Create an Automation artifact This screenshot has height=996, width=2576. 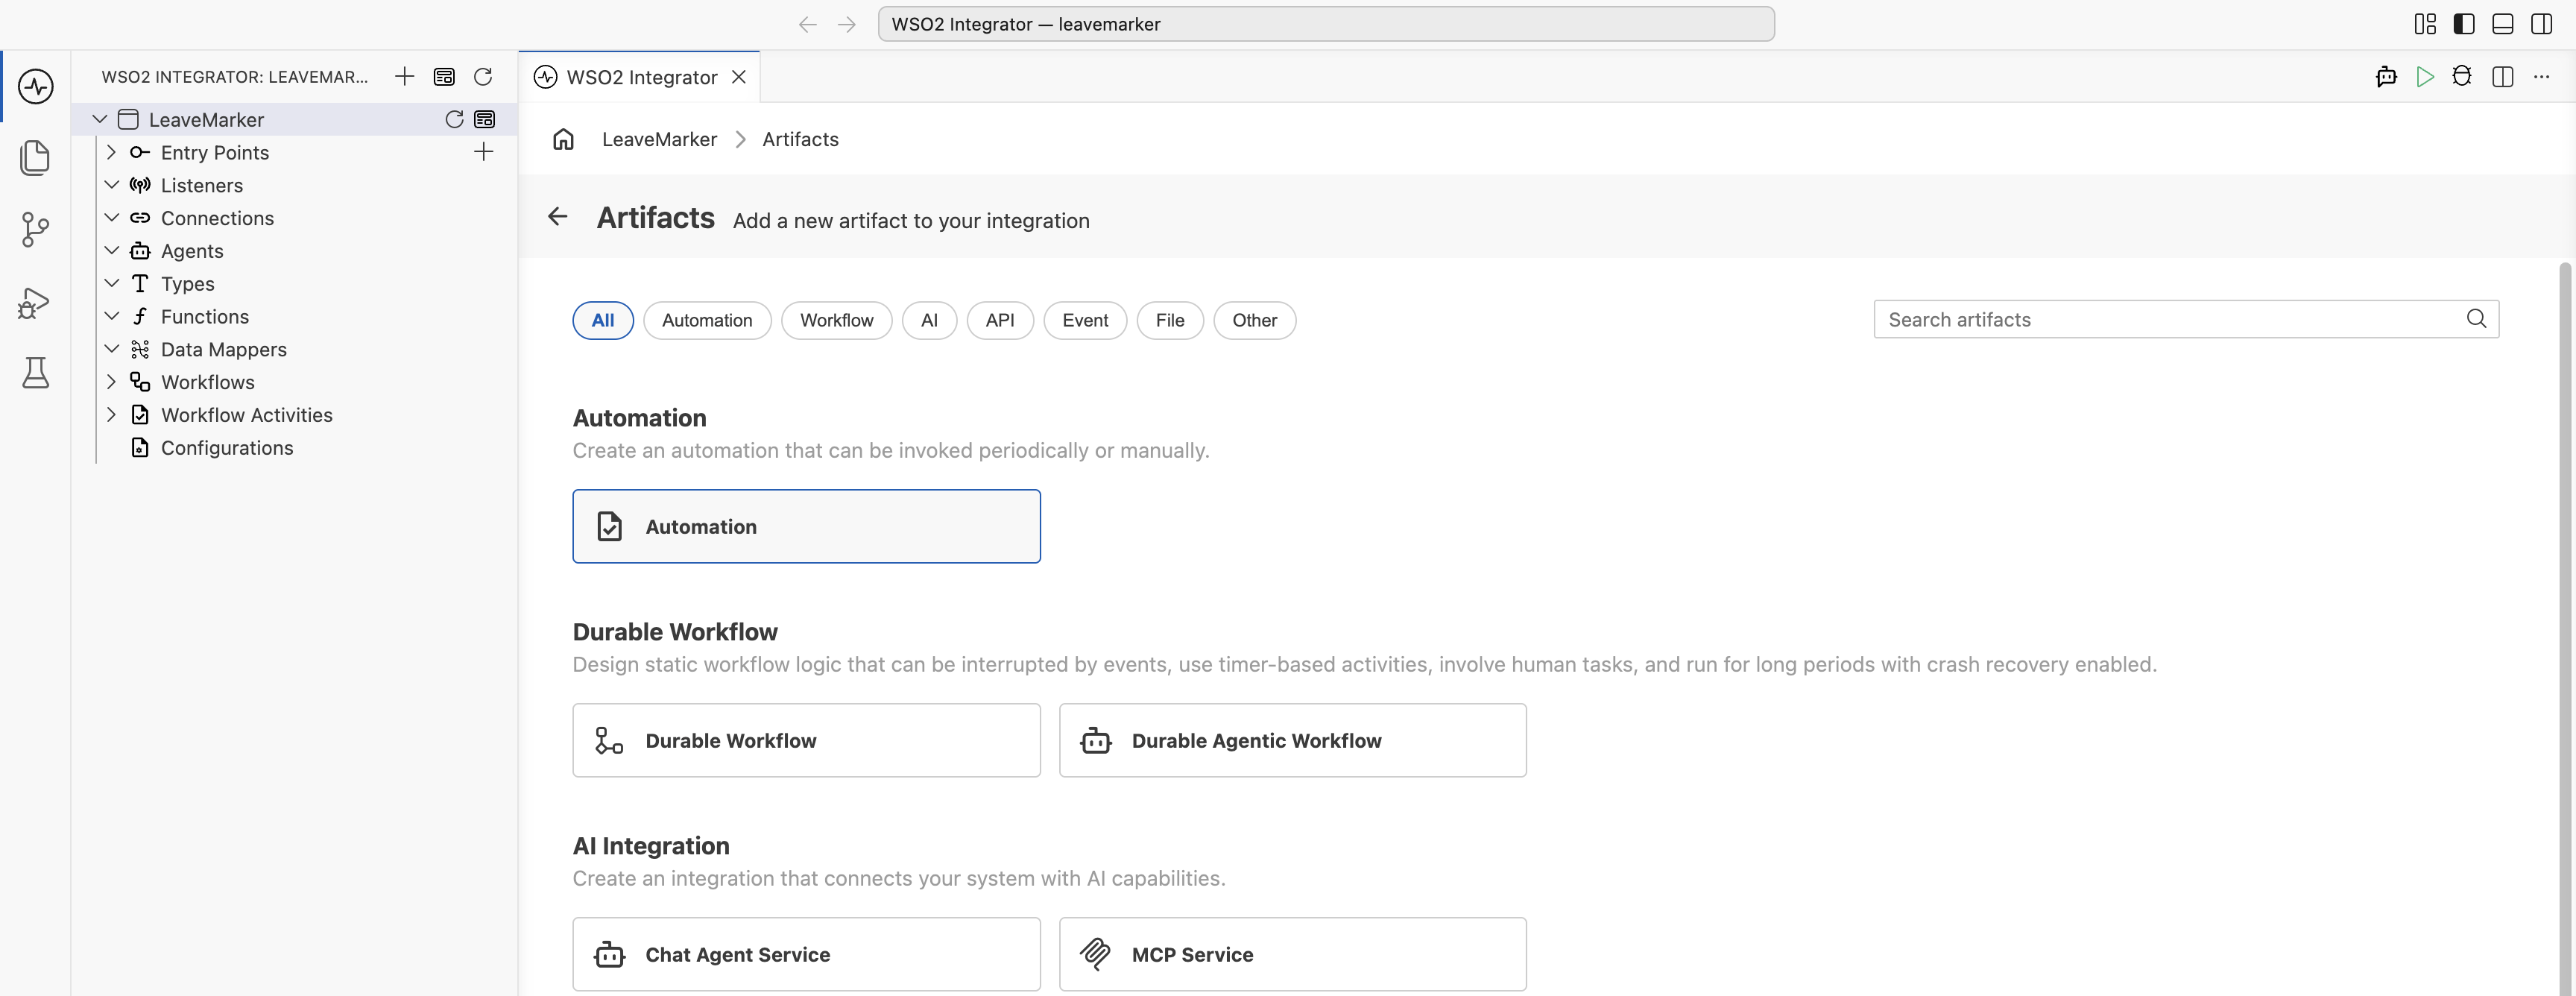coord(806,526)
